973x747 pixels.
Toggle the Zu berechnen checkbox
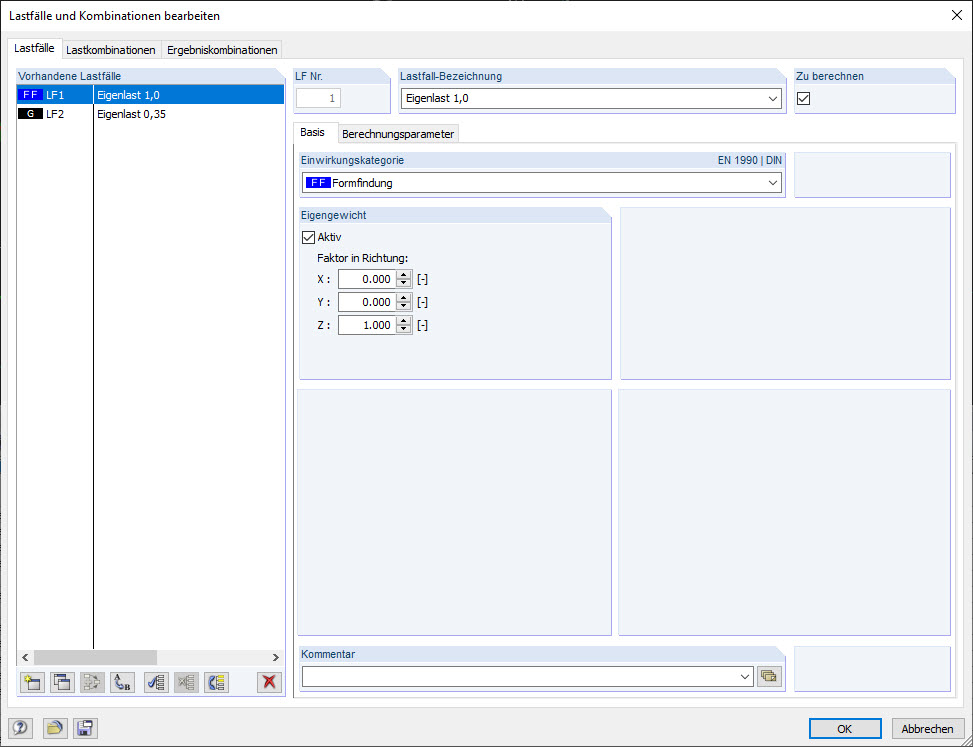tap(804, 98)
